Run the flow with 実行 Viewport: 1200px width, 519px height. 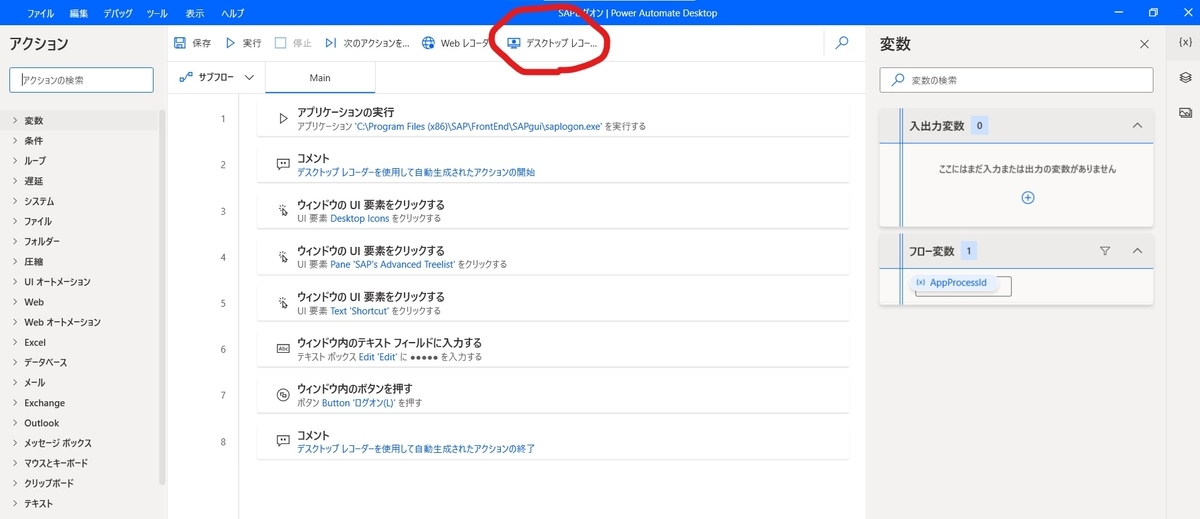tap(243, 43)
